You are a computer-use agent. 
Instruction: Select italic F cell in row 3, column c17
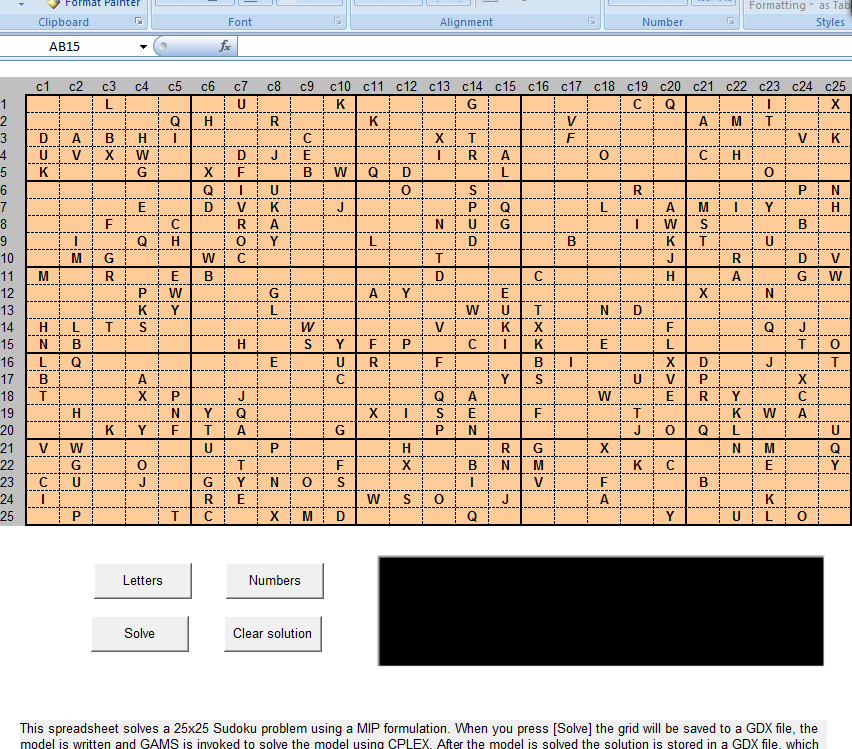(570, 138)
